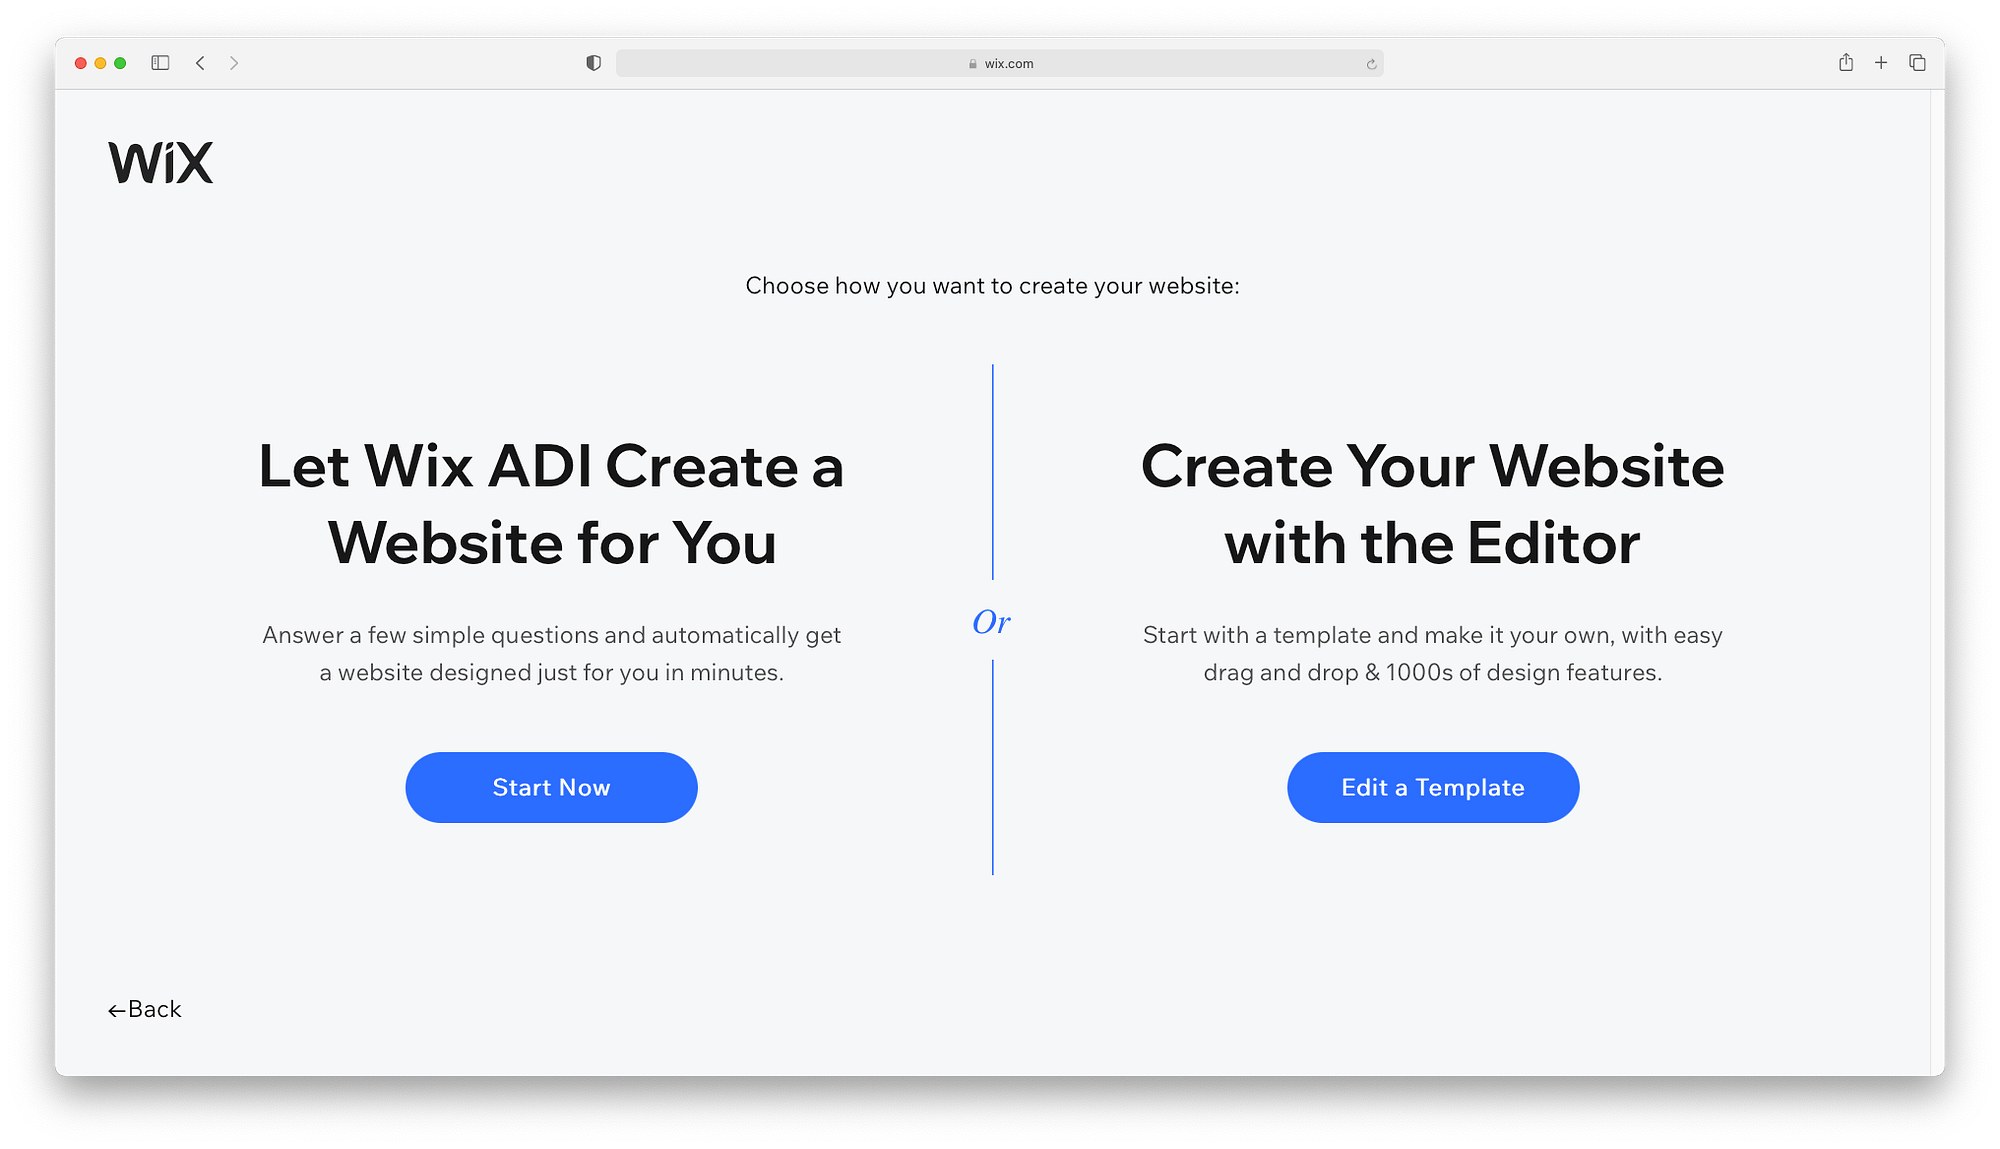Click the sidebar panels expand icon

point(161,63)
